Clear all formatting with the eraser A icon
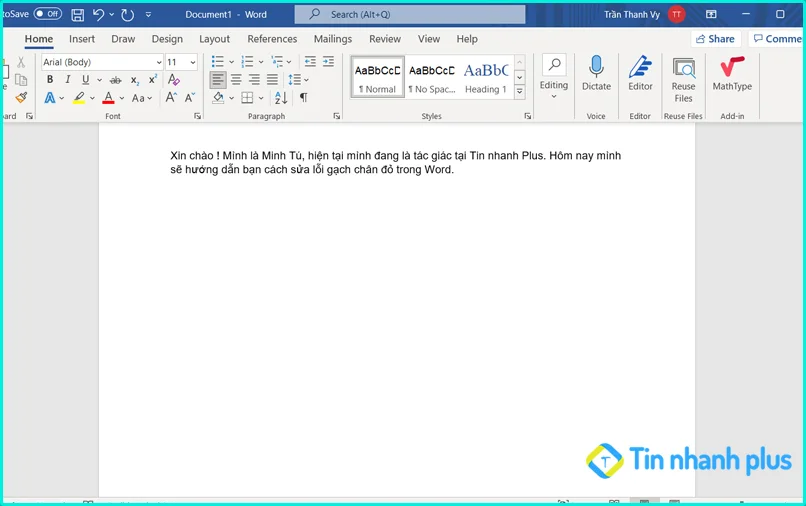This screenshot has height=506, width=806. pos(174,80)
